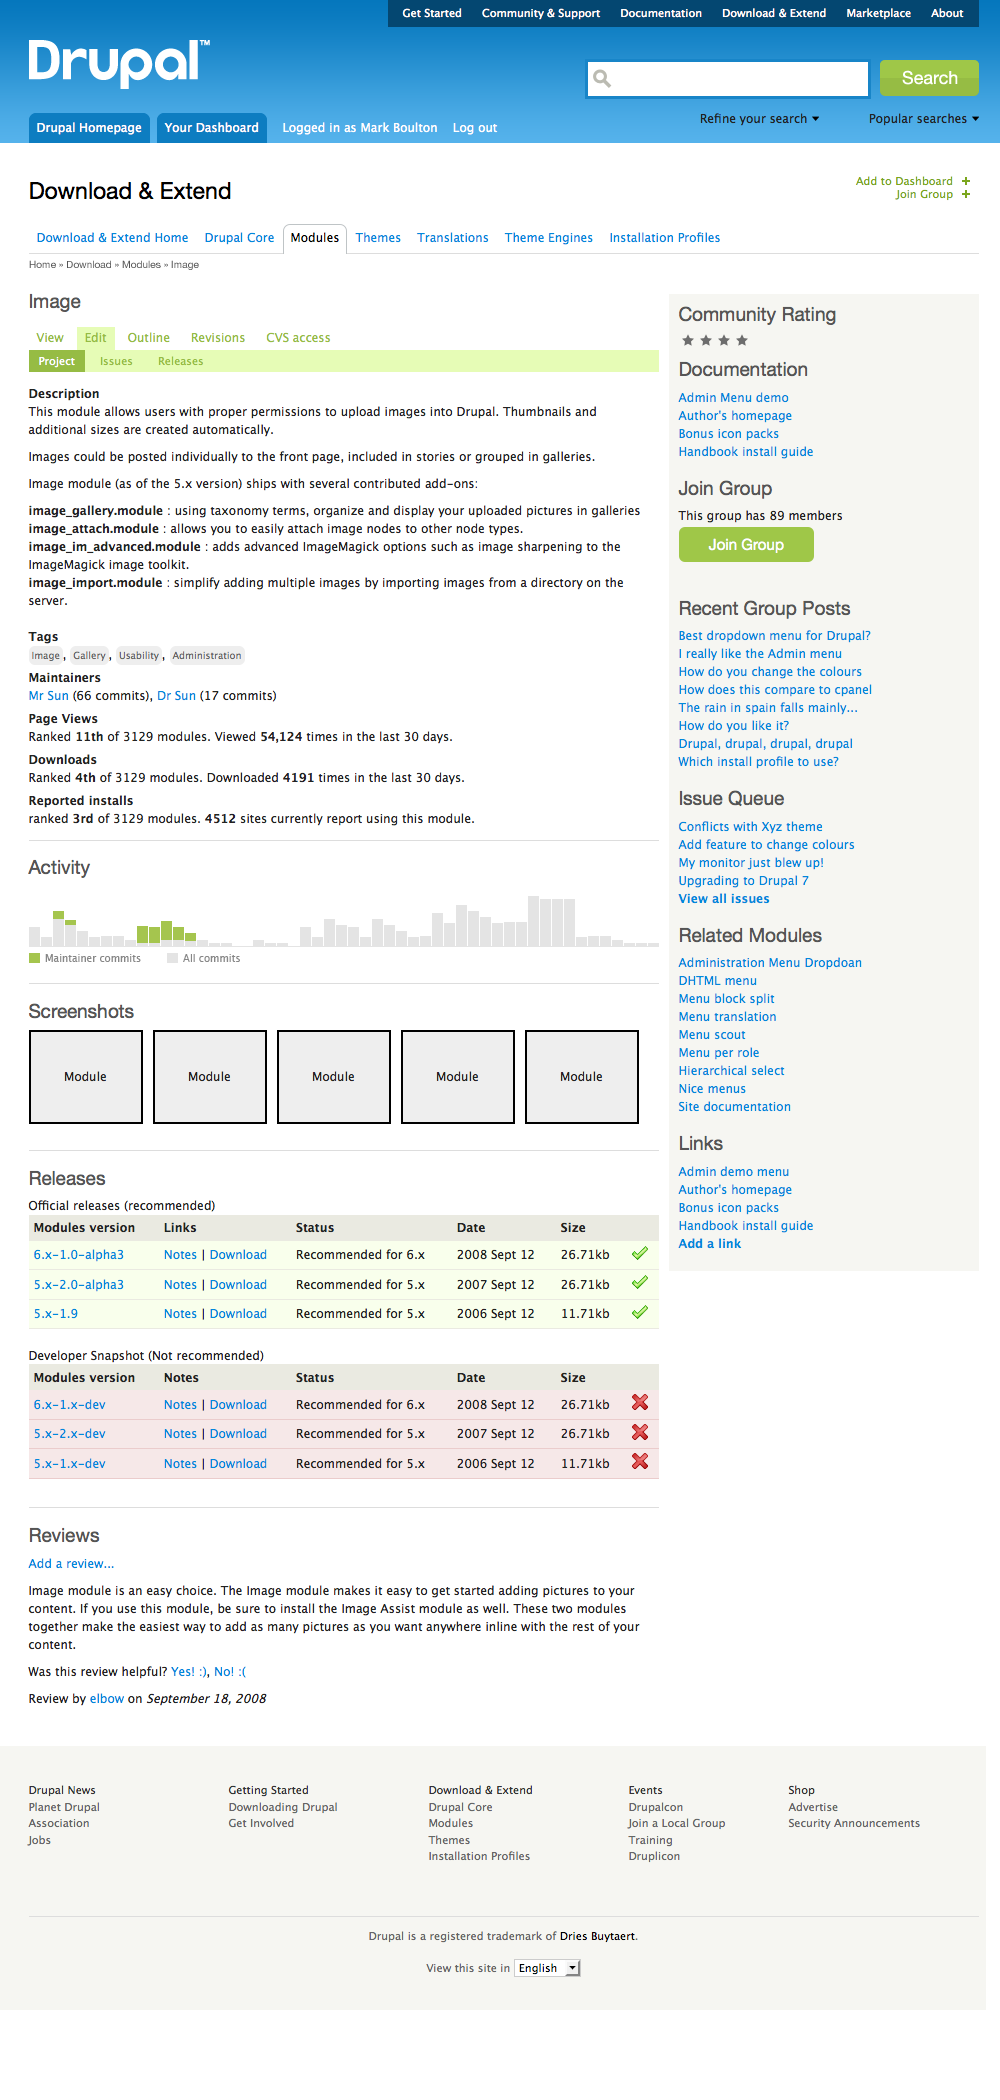Image resolution: width=1000 pixels, height=2100 pixels.
Task: Expand Refine your search dropdown
Action: point(759,119)
